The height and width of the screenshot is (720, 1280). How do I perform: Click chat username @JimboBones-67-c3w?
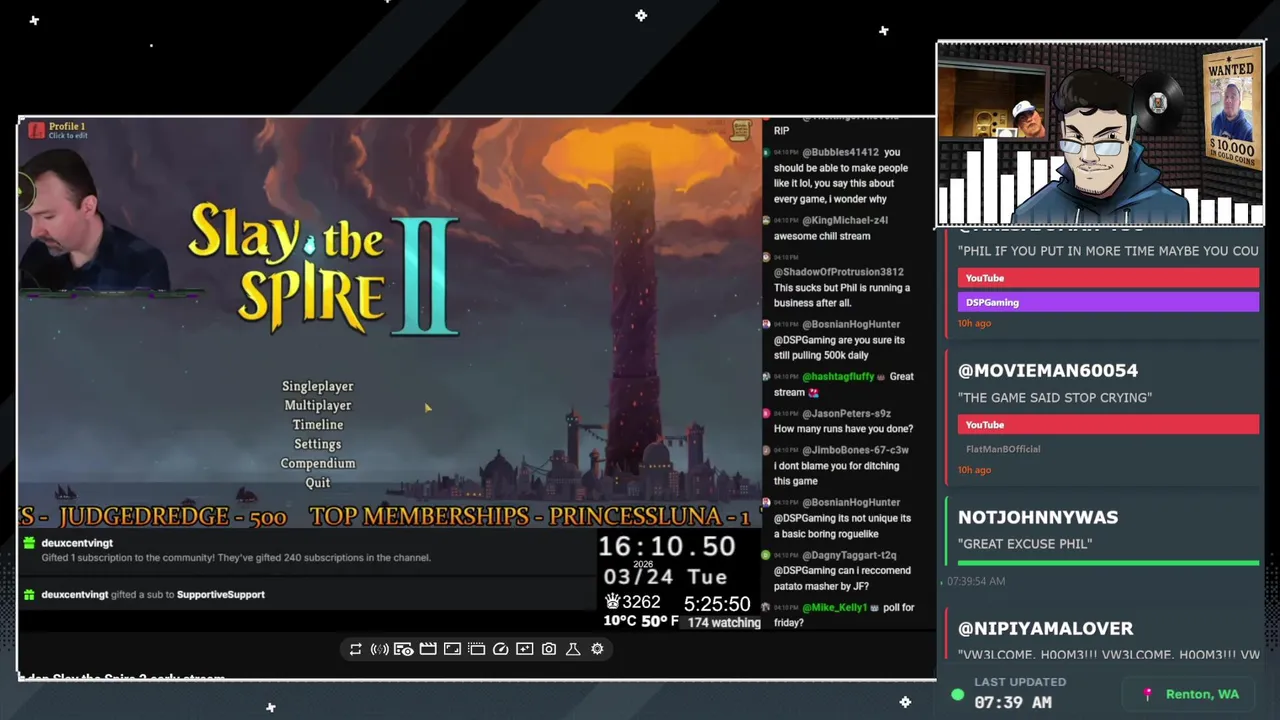tap(855, 450)
